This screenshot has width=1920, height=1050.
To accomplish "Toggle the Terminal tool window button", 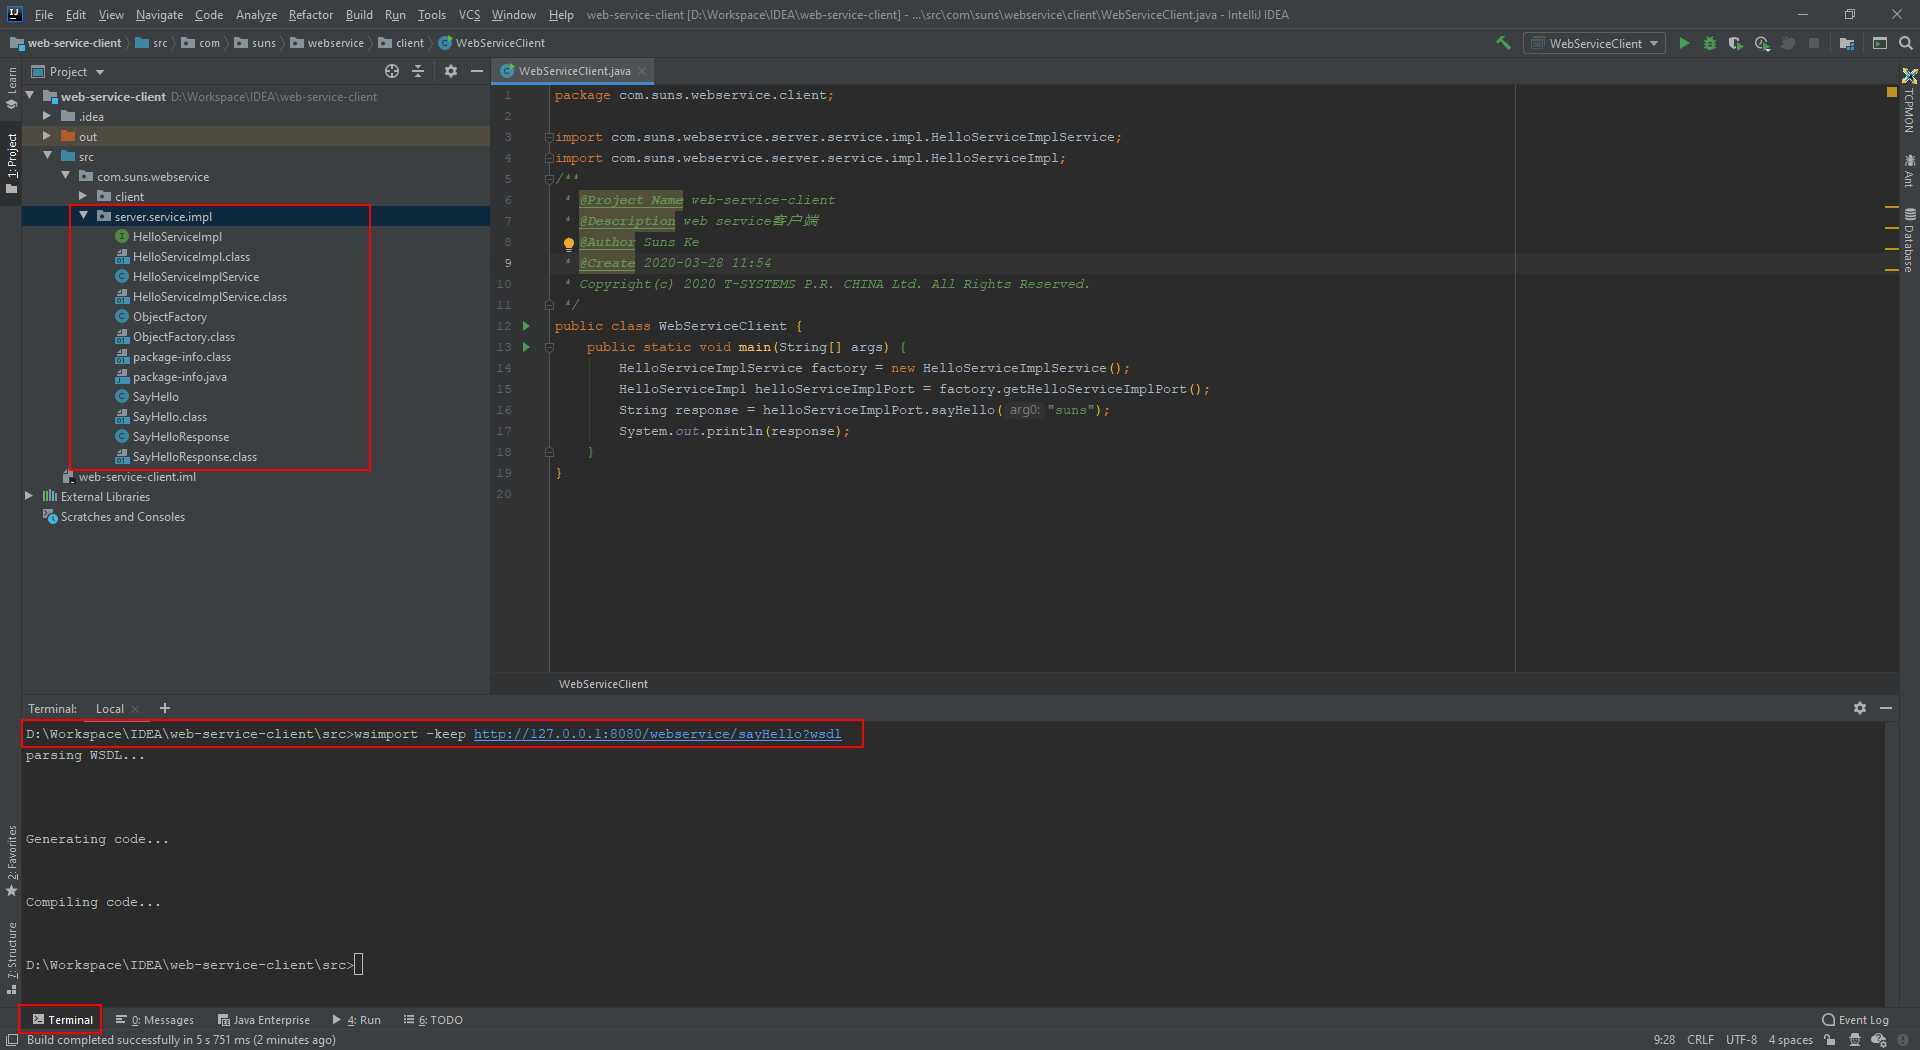I will pos(62,1020).
